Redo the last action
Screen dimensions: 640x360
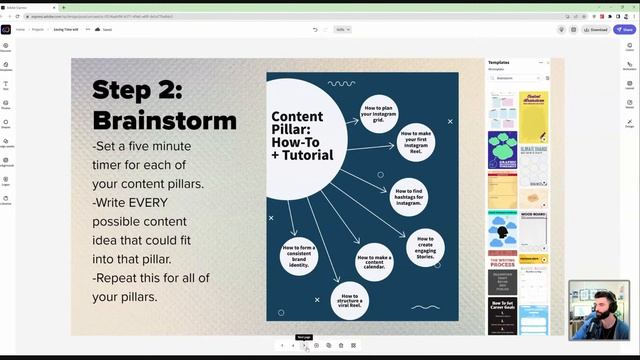(326, 29)
